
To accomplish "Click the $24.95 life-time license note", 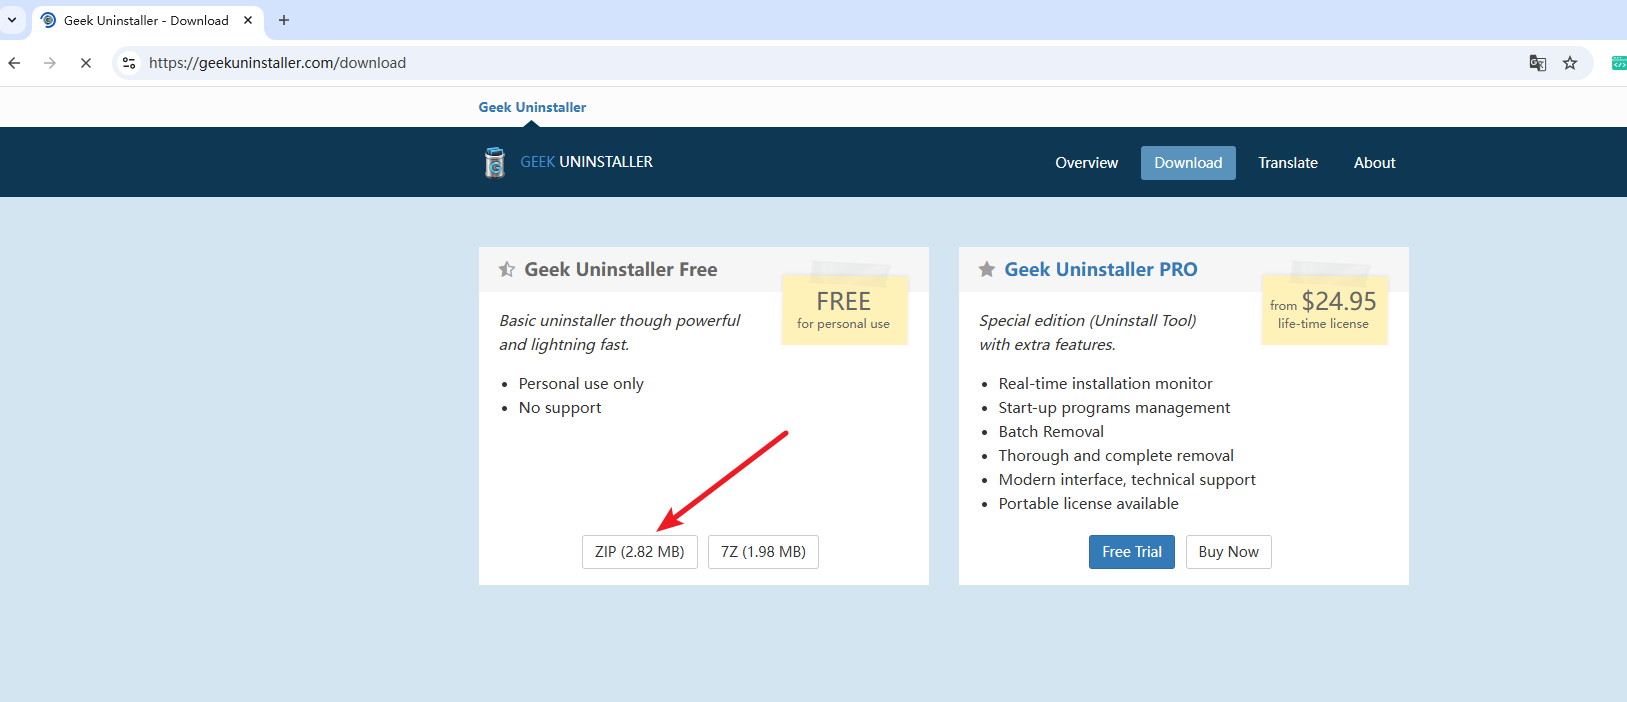I will point(1324,309).
